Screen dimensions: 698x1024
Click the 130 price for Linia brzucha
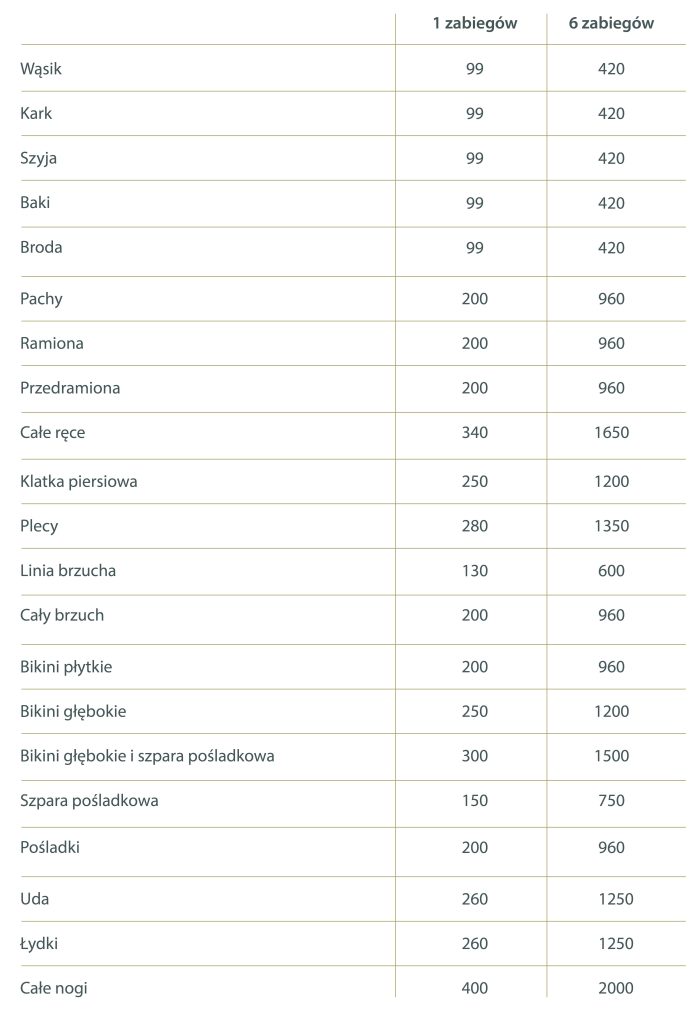(474, 571)
